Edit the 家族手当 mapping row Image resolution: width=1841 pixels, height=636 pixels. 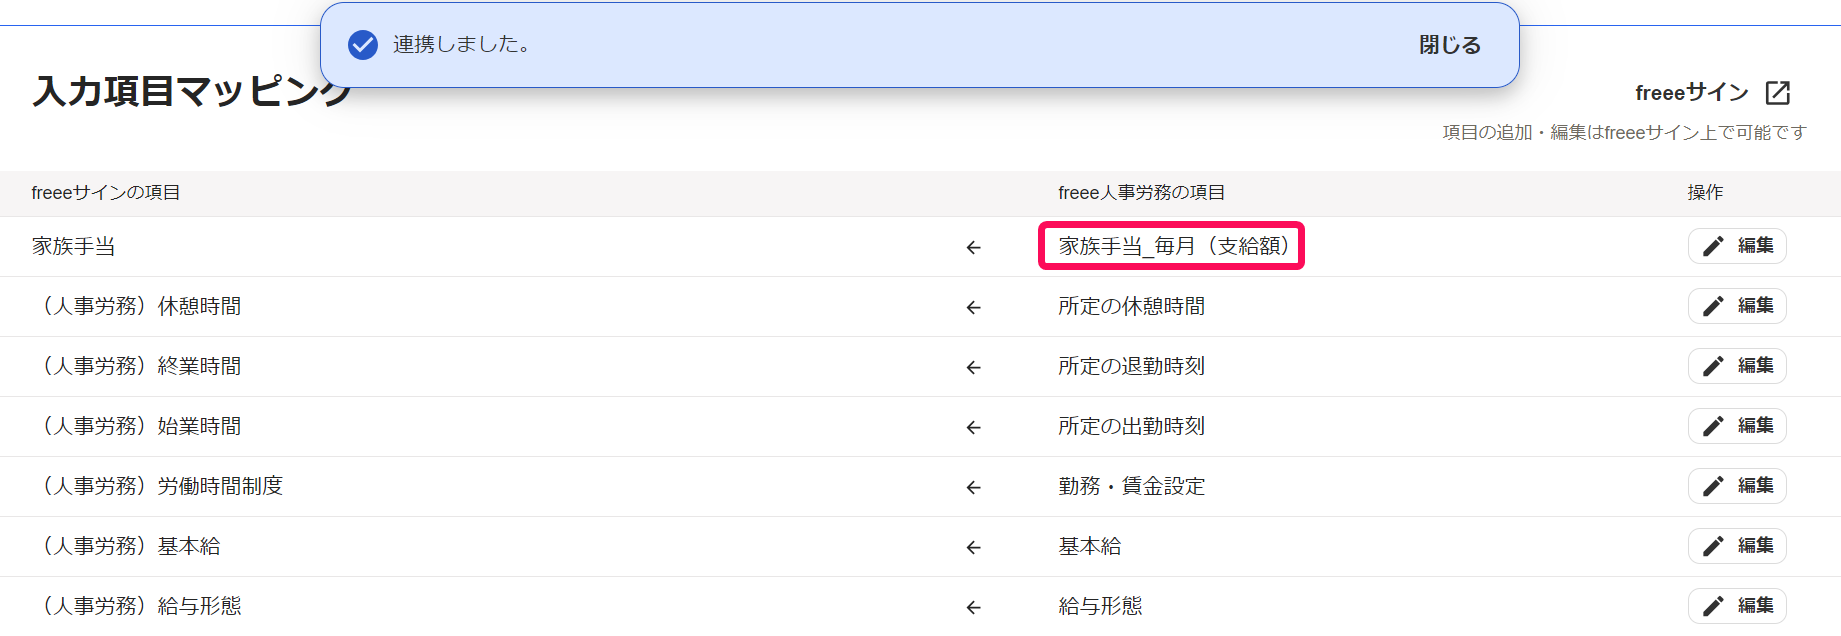tap(1737, 246)
